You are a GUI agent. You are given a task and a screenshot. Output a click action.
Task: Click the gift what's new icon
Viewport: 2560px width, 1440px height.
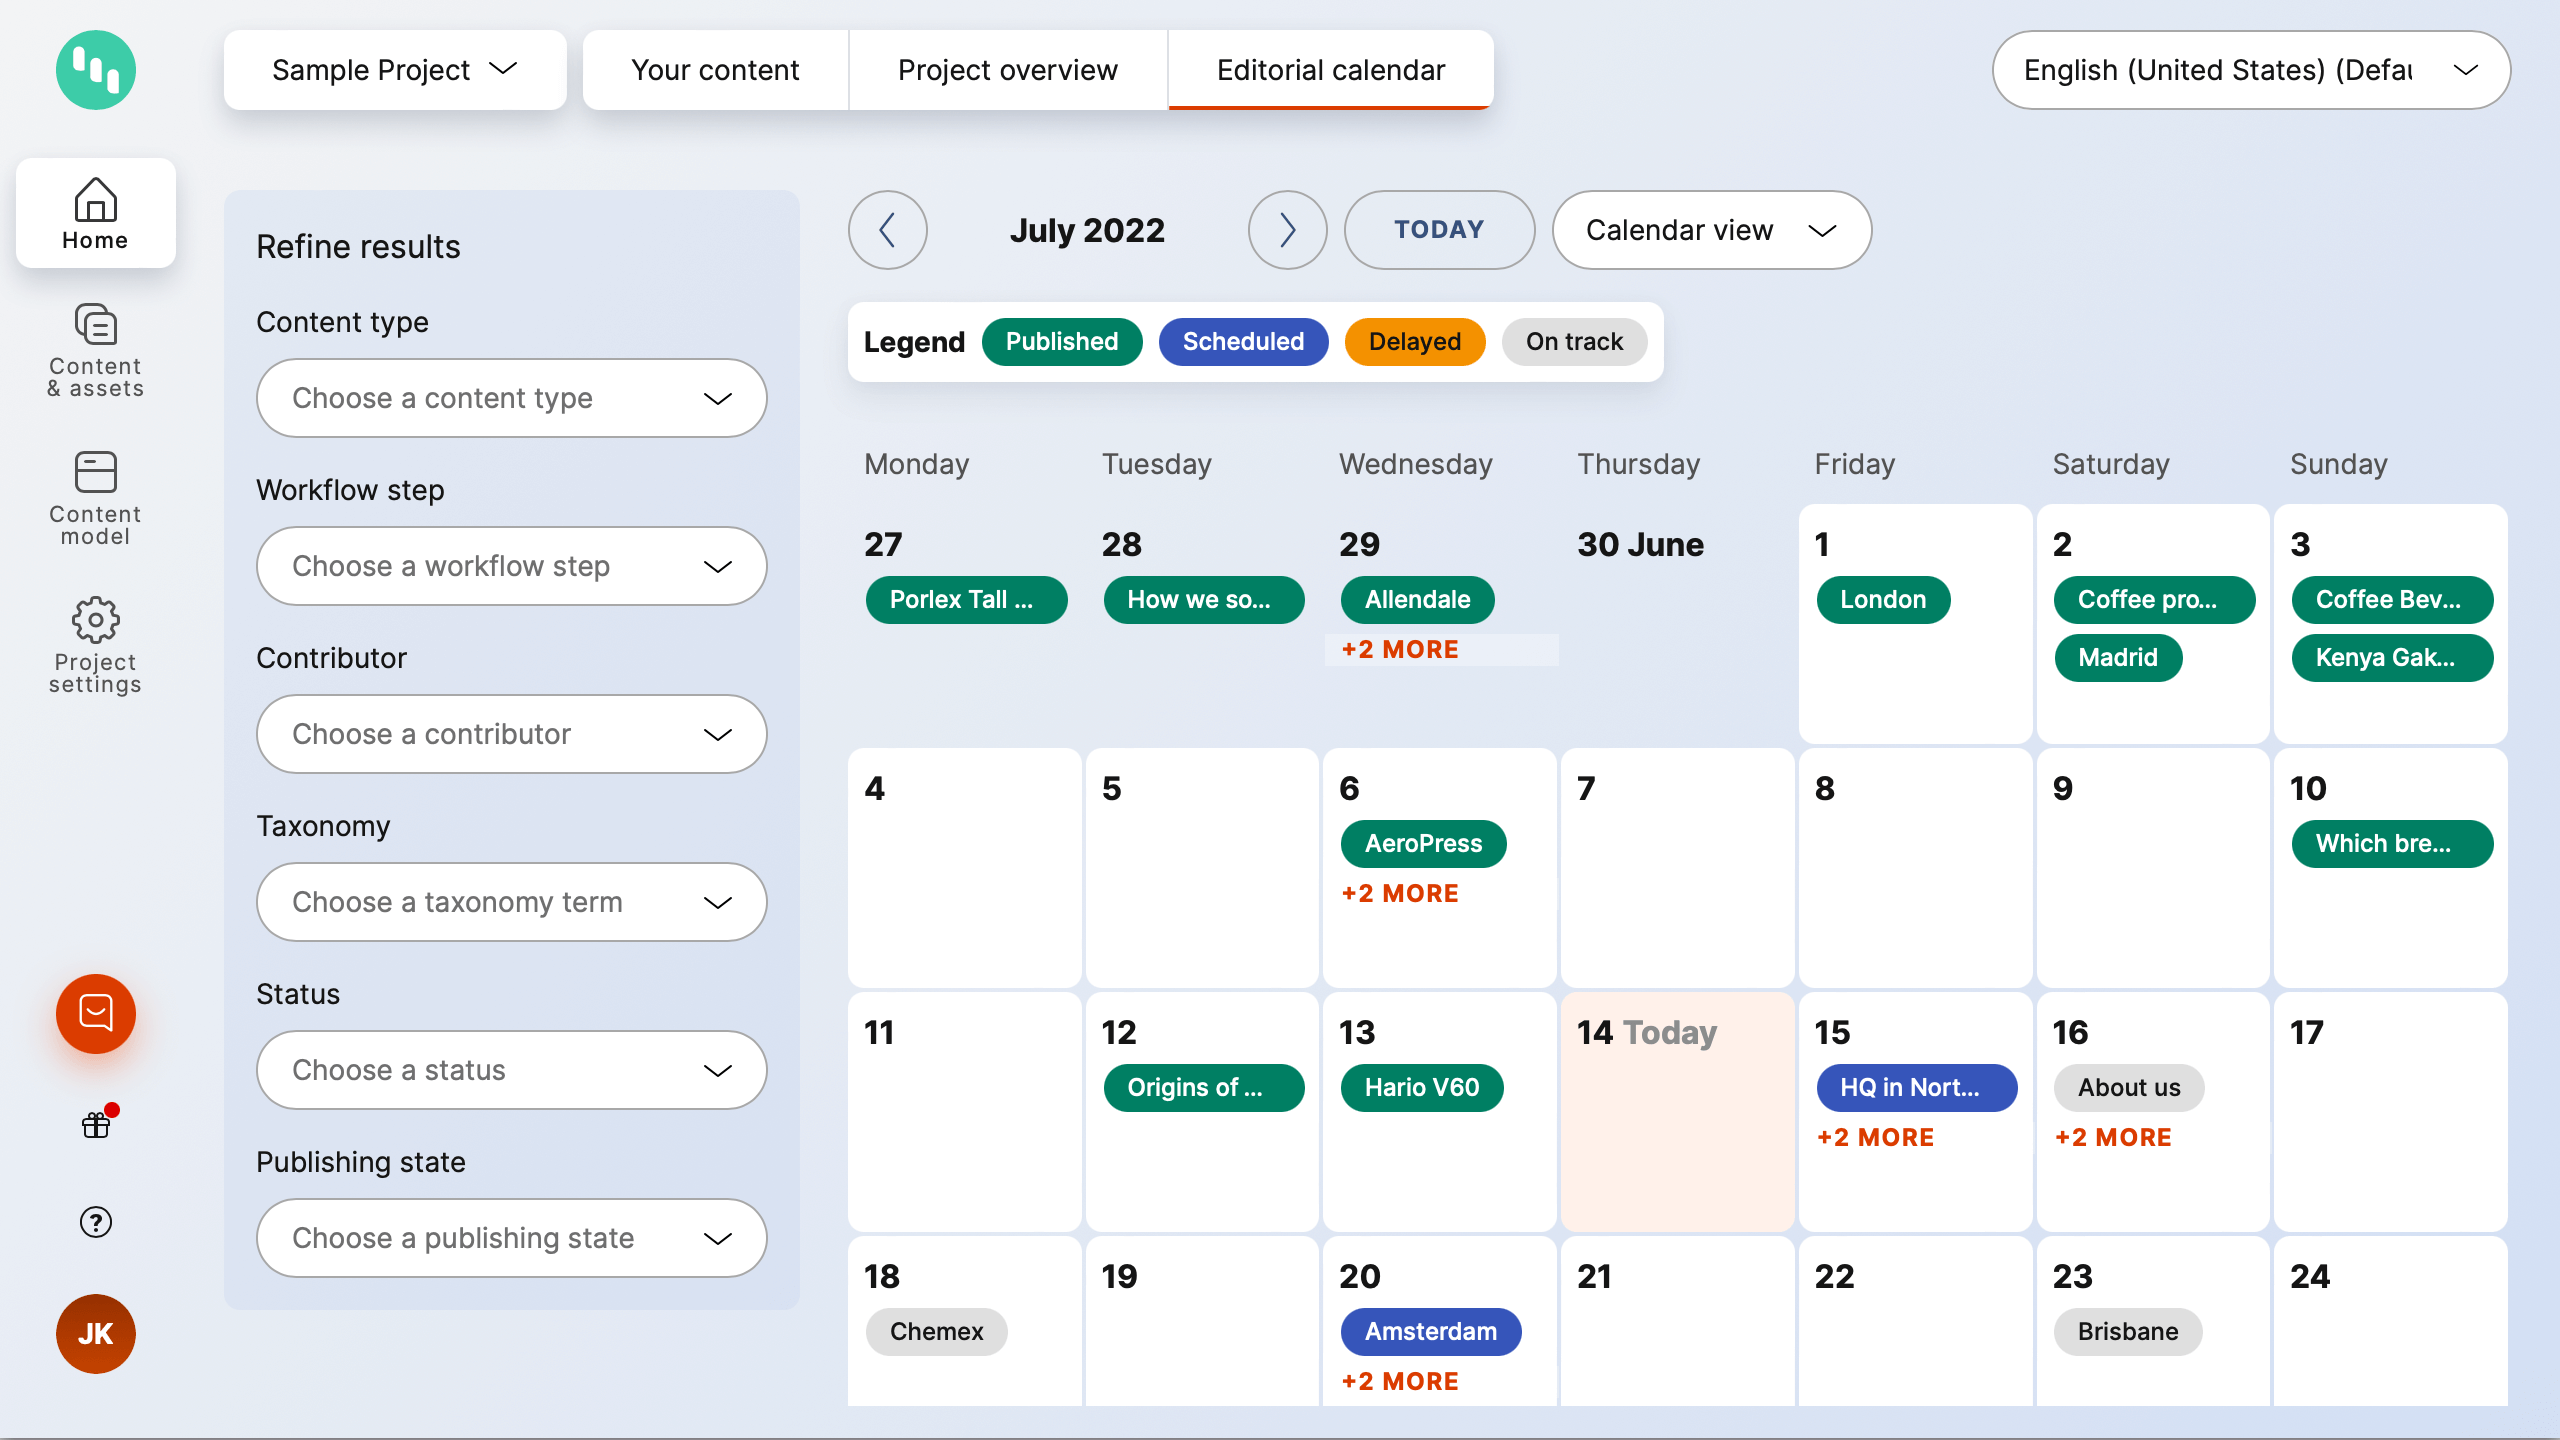point(96,1125)
